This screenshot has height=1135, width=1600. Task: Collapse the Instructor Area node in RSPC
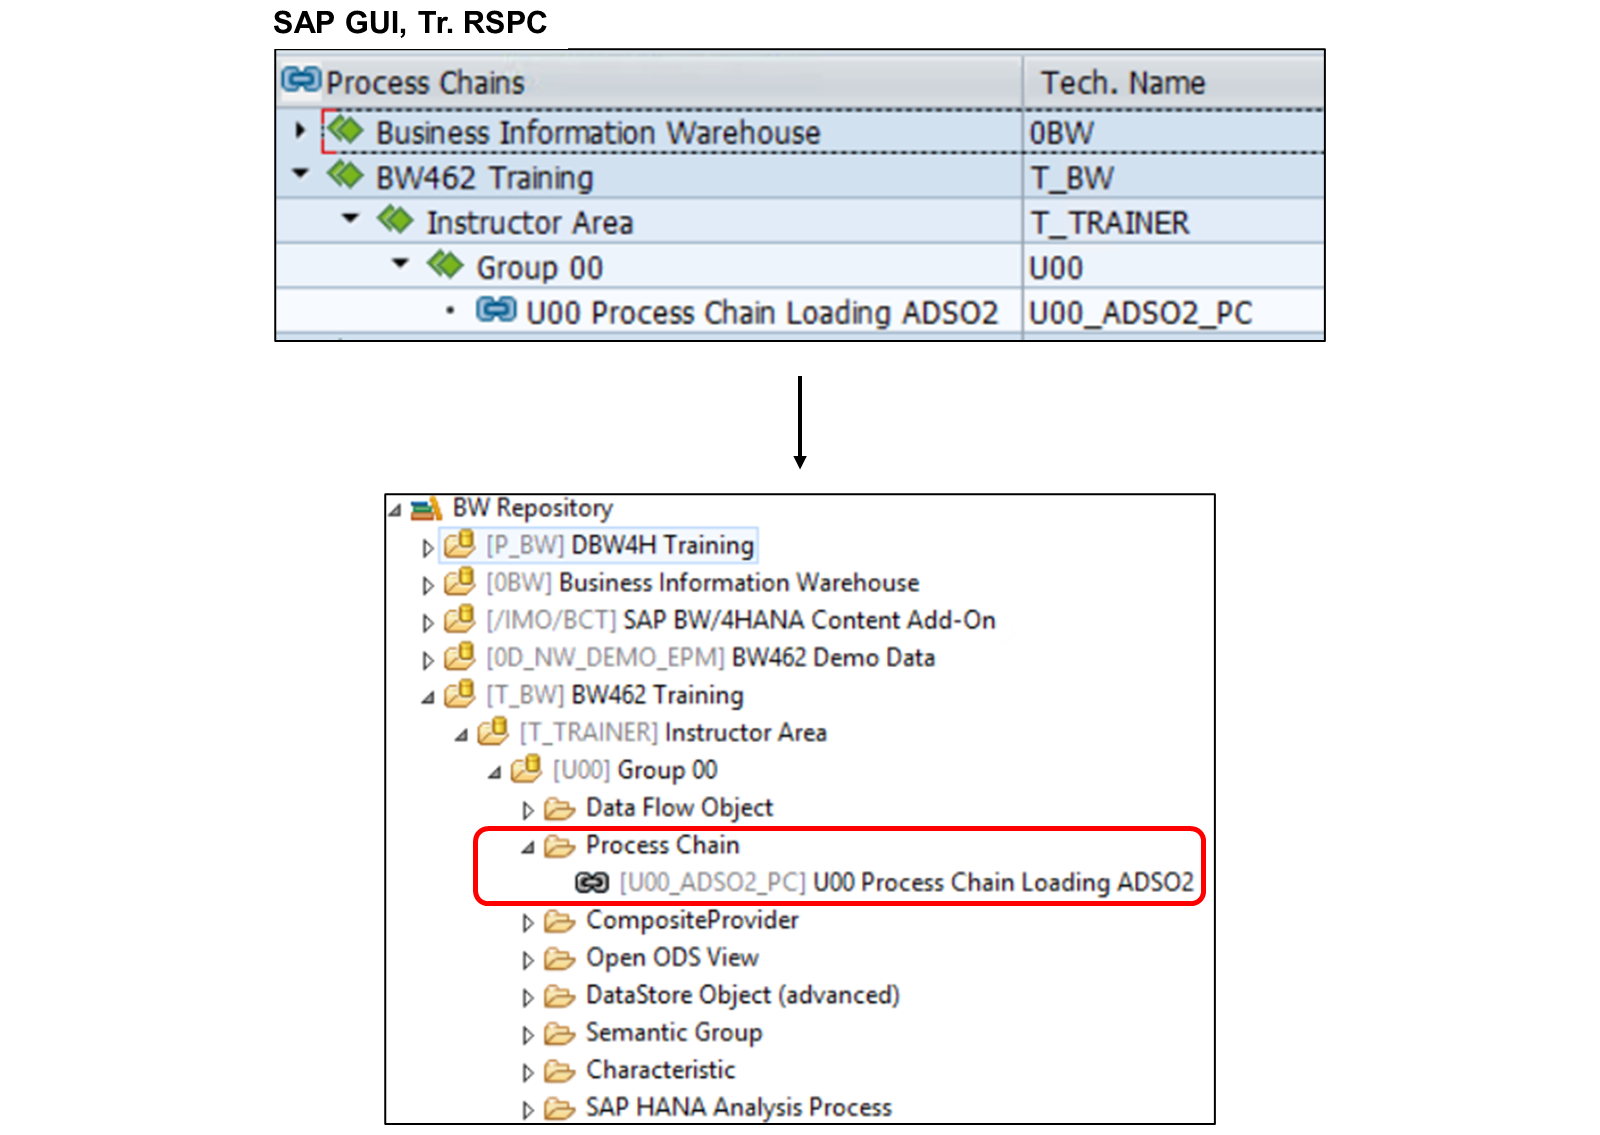tap(350, 218)
